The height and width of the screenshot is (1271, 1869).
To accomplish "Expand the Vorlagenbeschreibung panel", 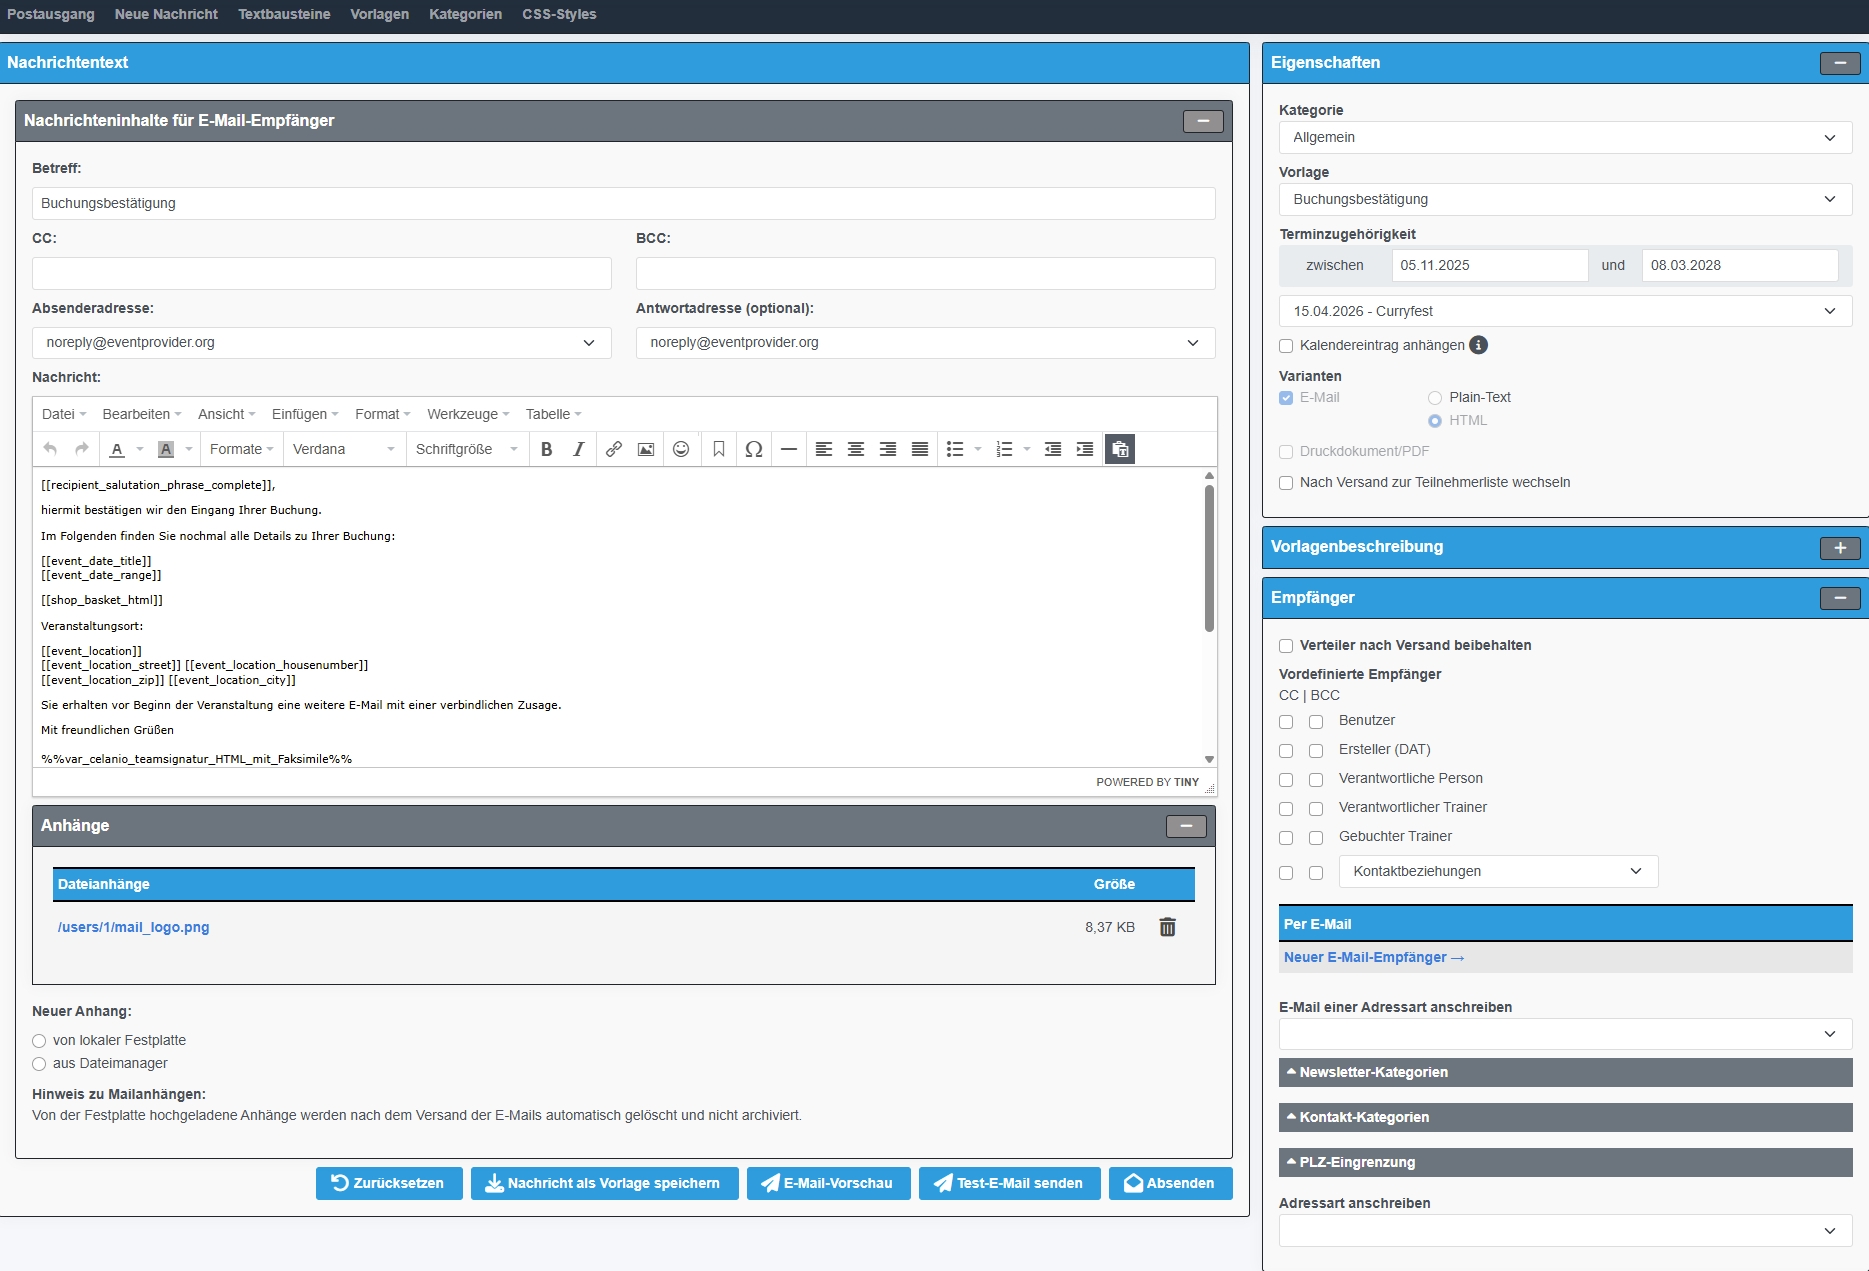I will 1840,548.
